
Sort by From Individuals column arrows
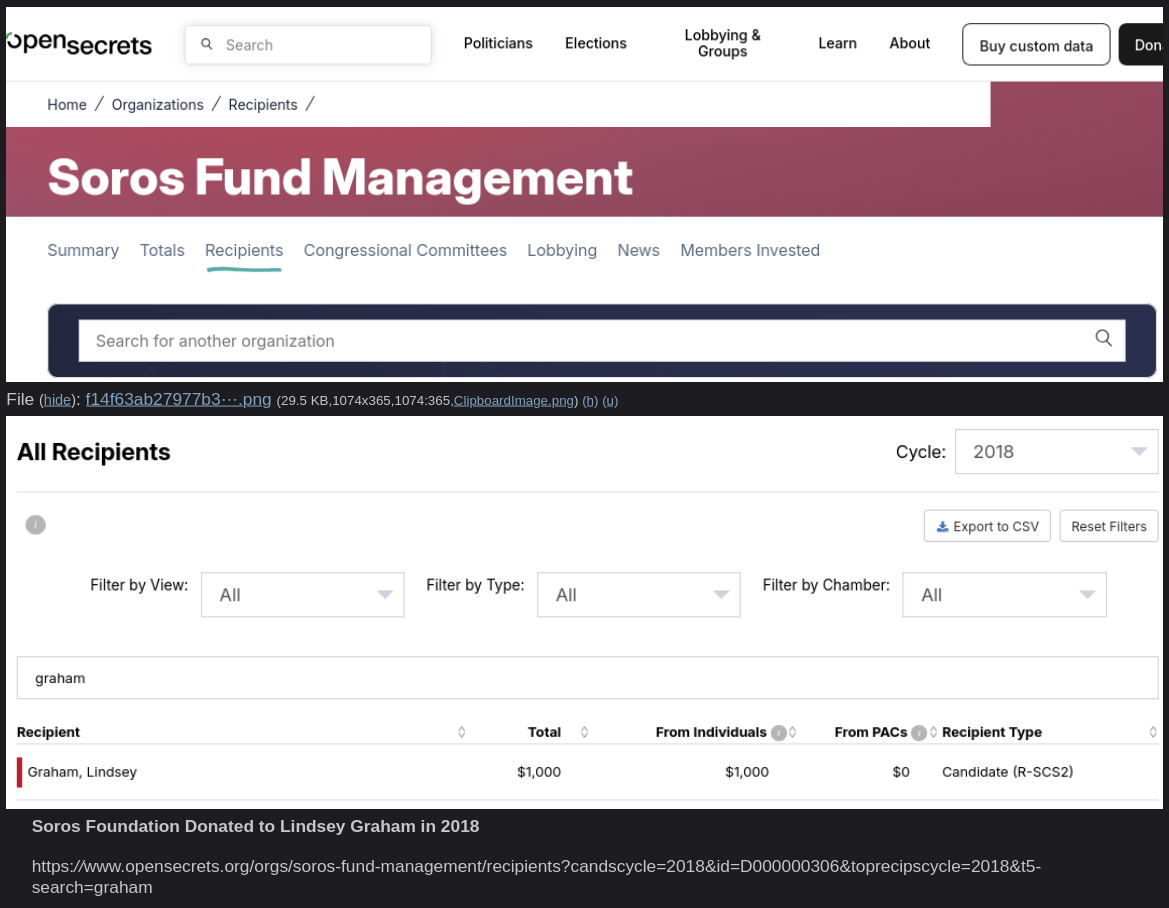click(x=793, y=732)
